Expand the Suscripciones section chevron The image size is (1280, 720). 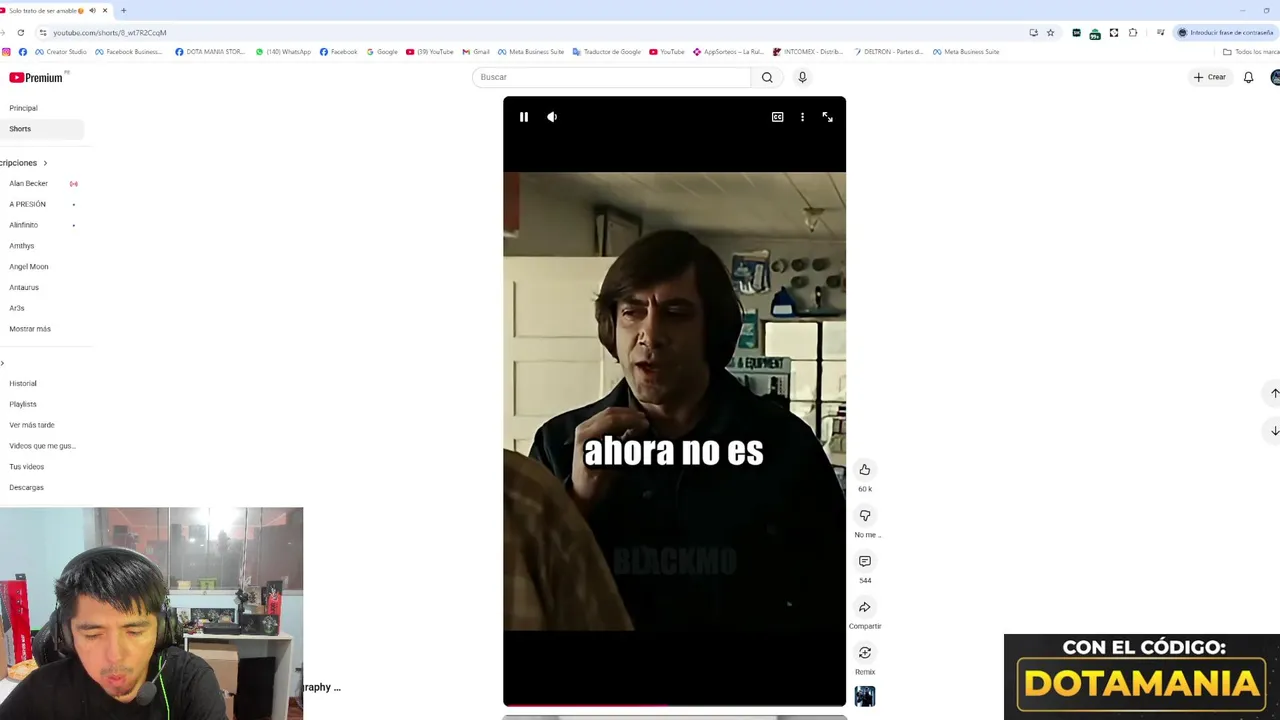(45, 163)
